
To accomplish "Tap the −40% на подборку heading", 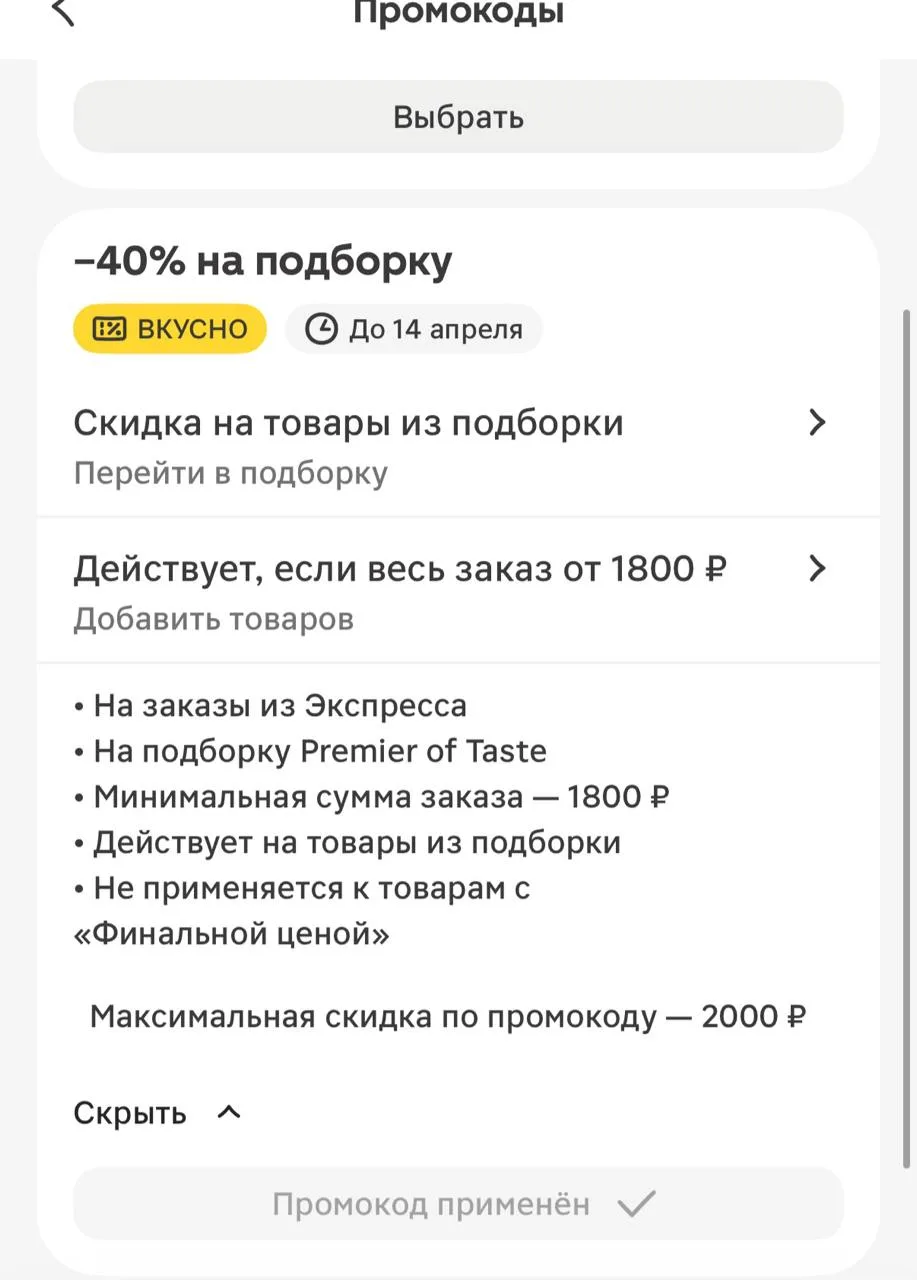I will click(263, 261).
